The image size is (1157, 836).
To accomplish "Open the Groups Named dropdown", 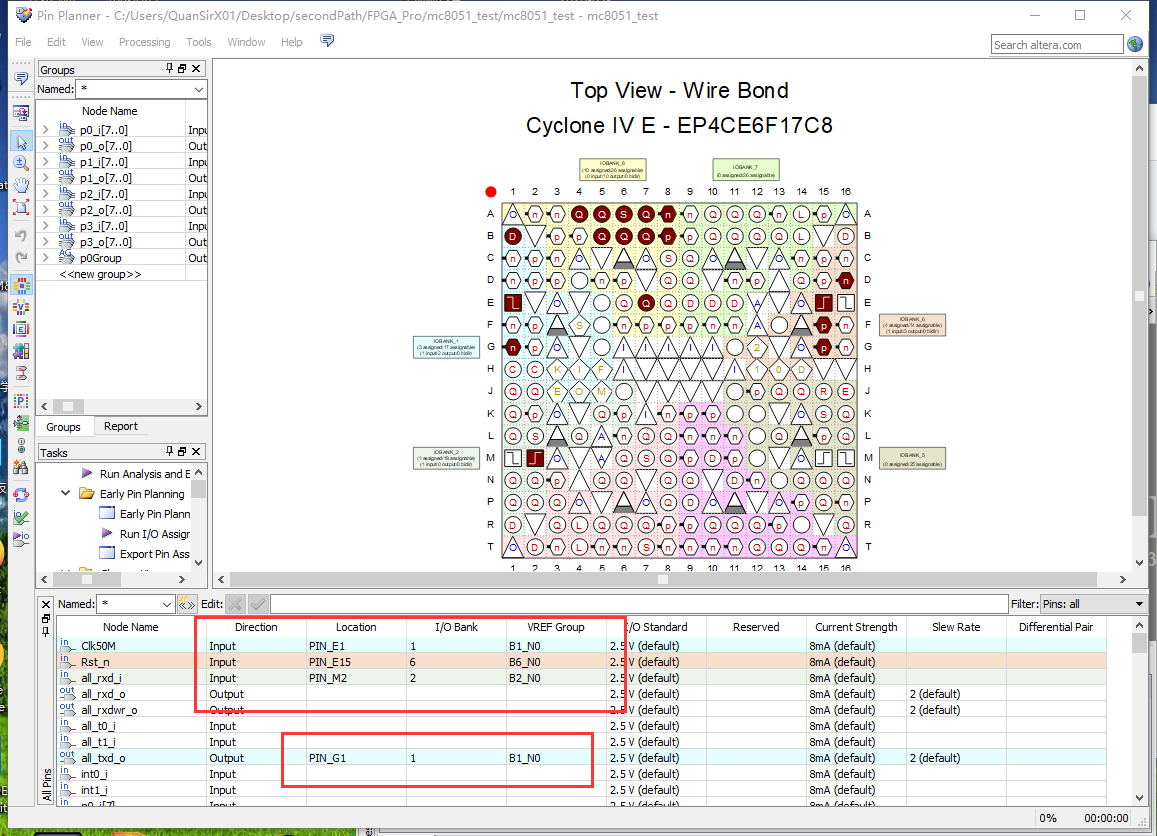I will [198, 89].
